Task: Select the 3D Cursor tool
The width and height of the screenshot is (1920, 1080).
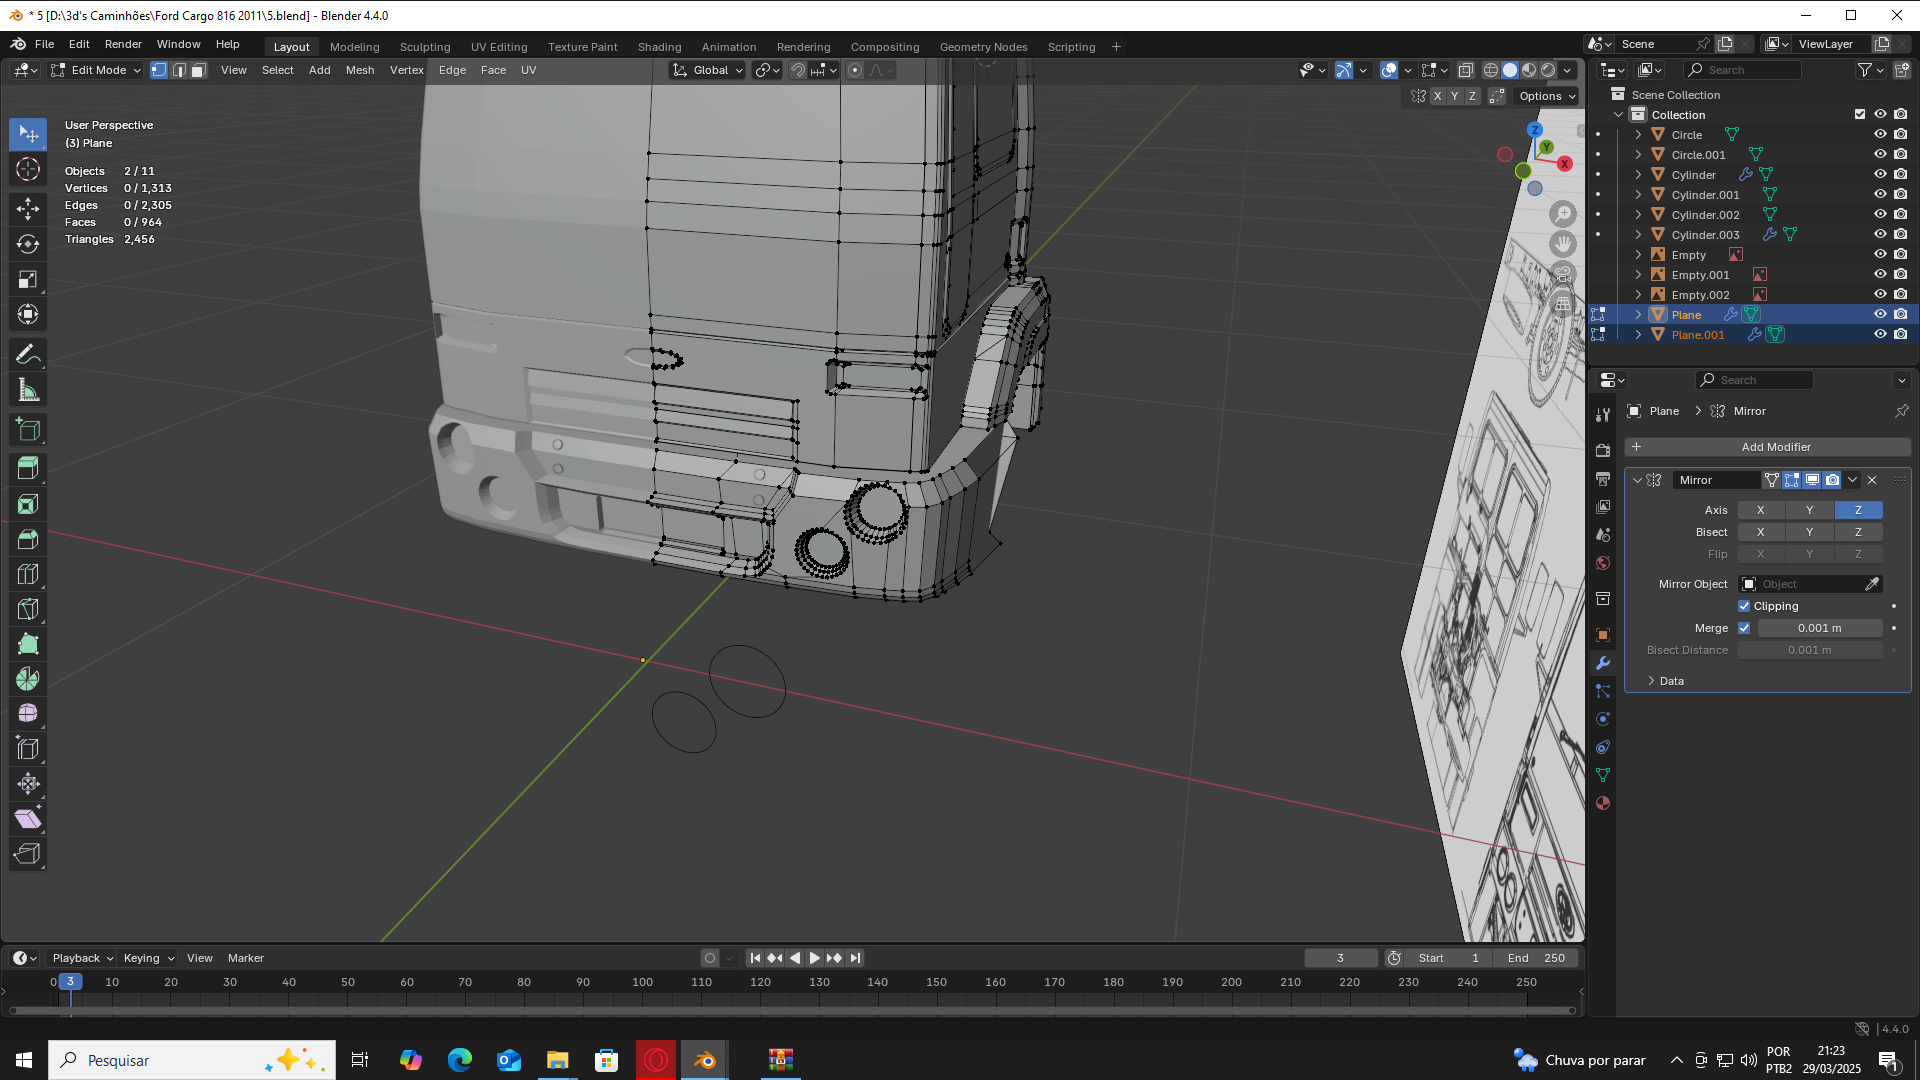Action: coord(28,169)
